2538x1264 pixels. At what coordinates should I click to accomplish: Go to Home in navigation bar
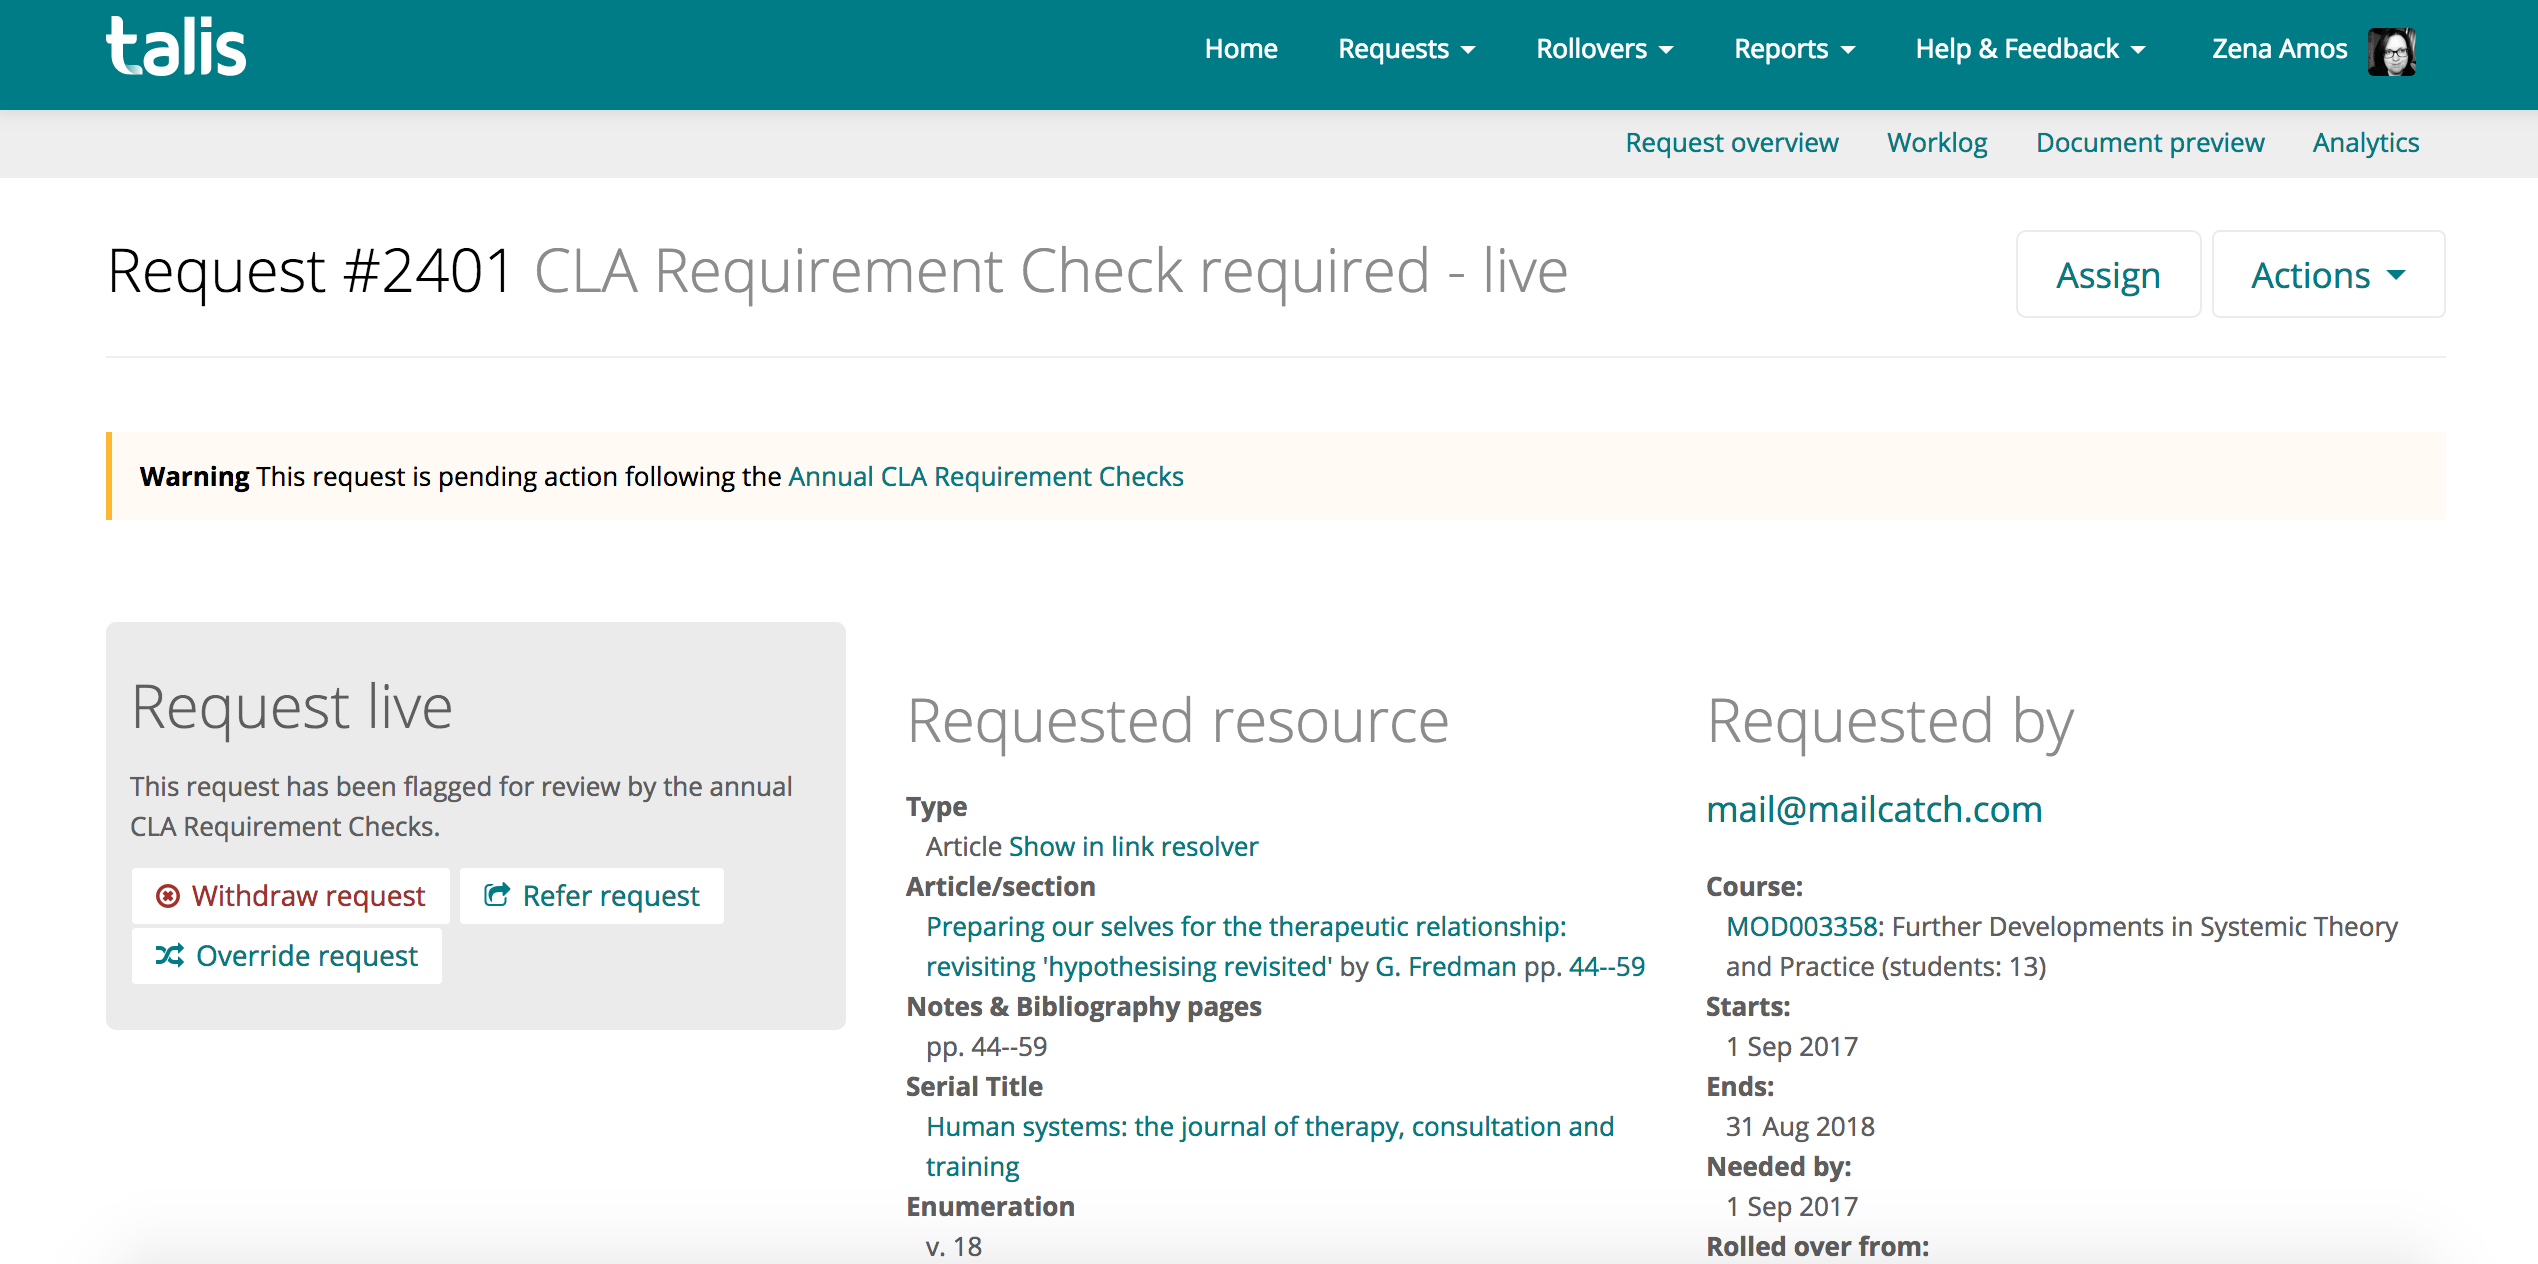(x=1241, y=49)
